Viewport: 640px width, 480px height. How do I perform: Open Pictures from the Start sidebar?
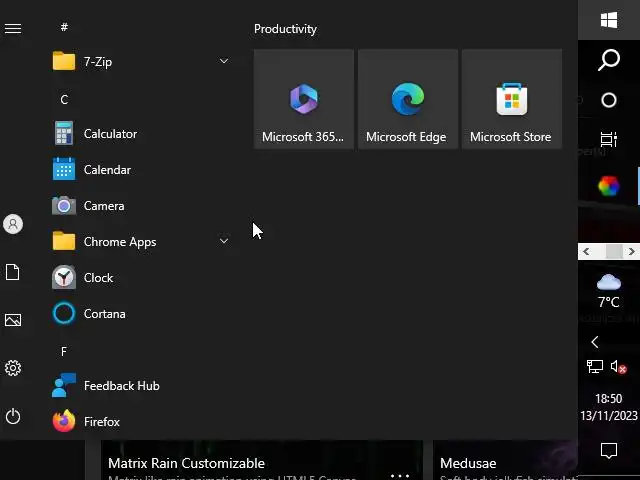(x=13, y=320)
